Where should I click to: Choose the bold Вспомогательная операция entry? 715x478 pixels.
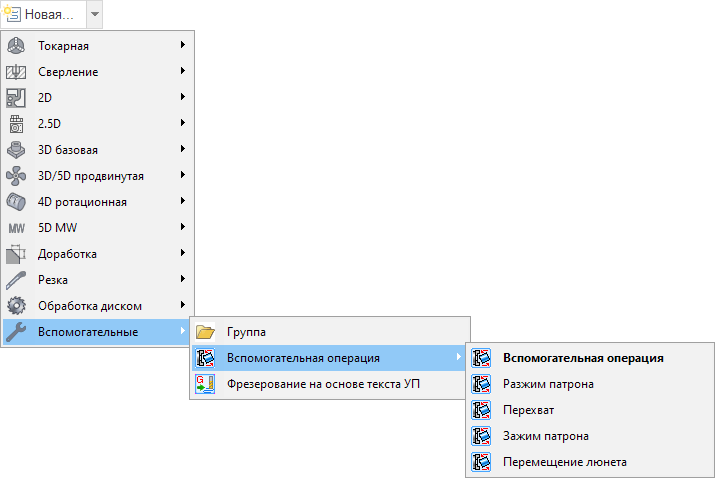pos(583,358)
